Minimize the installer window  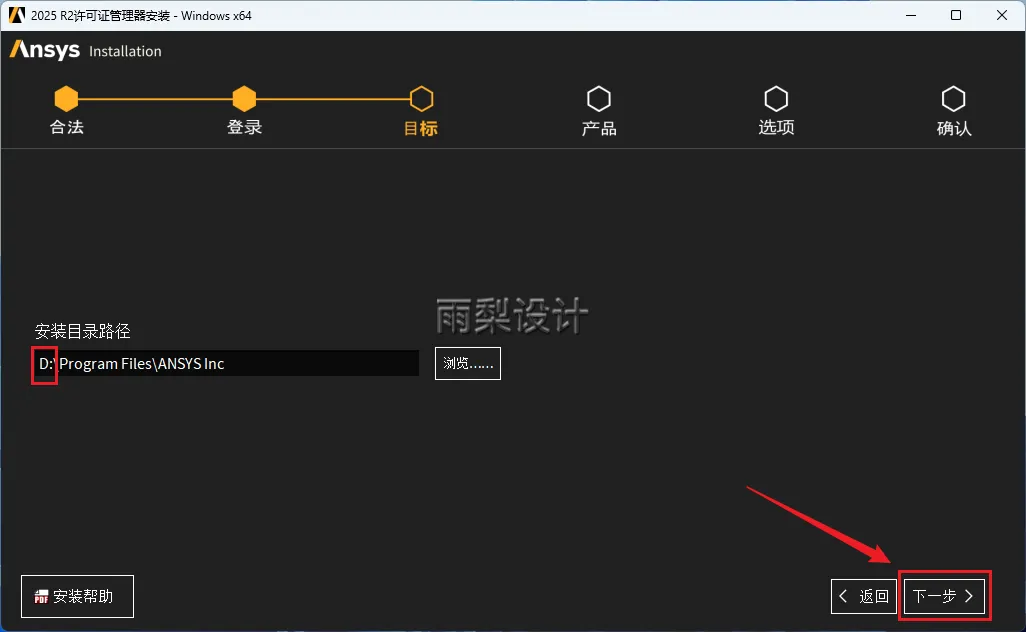pos(911,15)
